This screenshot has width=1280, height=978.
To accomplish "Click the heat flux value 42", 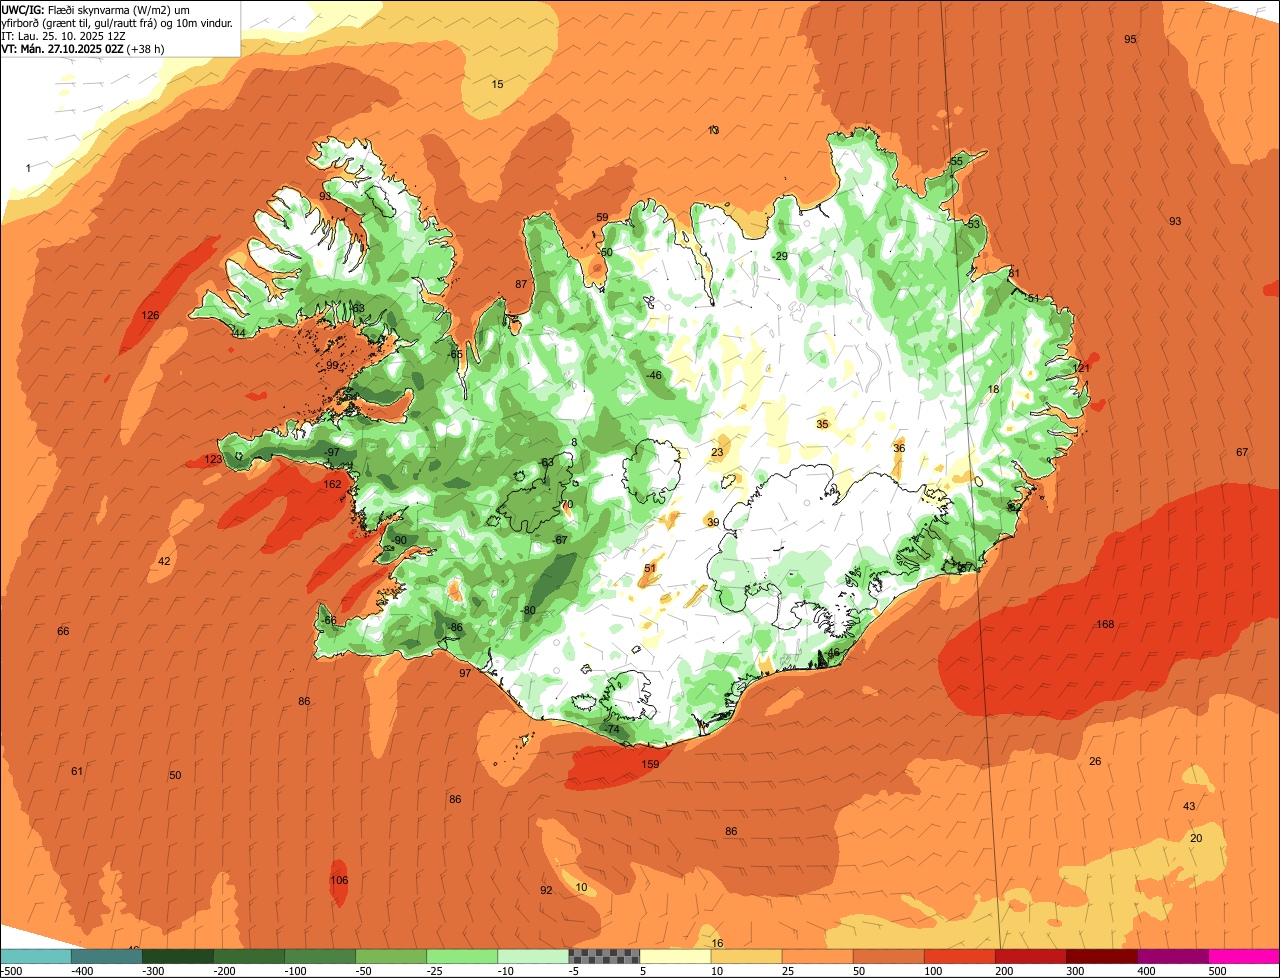I will coord(164,562).
